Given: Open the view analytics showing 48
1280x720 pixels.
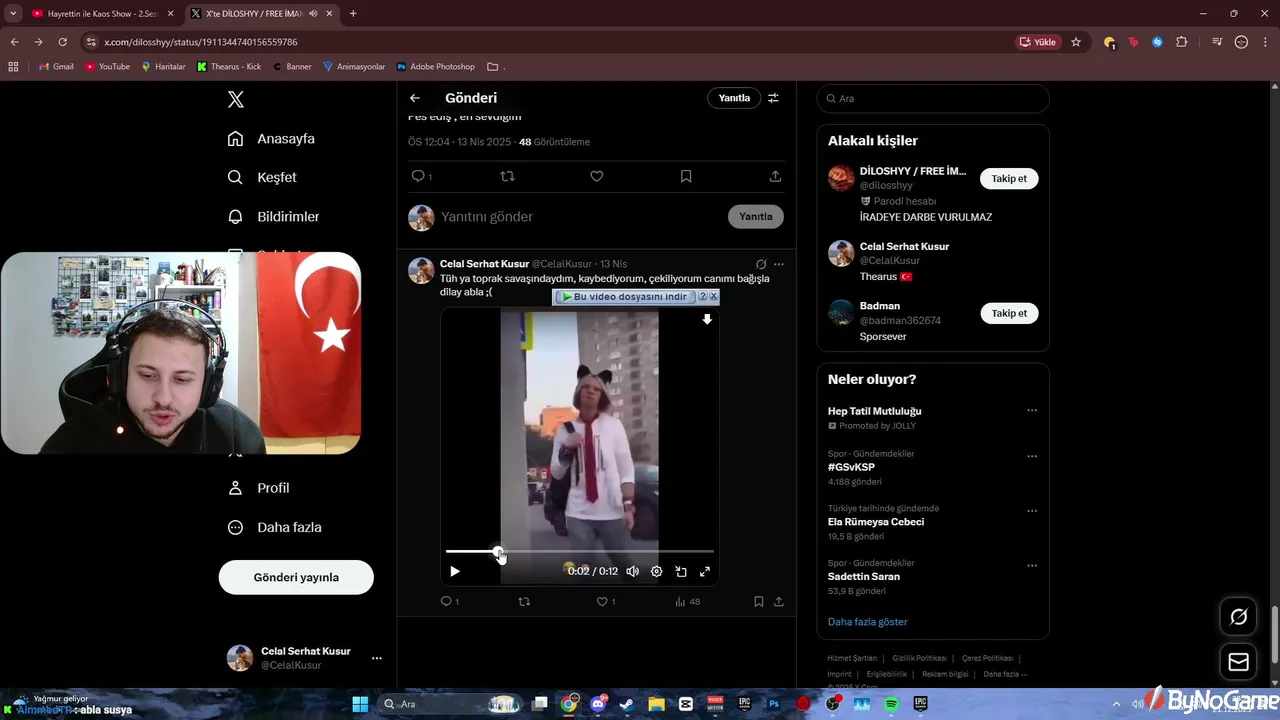Looking at the screenshot, I should [687, 602].
